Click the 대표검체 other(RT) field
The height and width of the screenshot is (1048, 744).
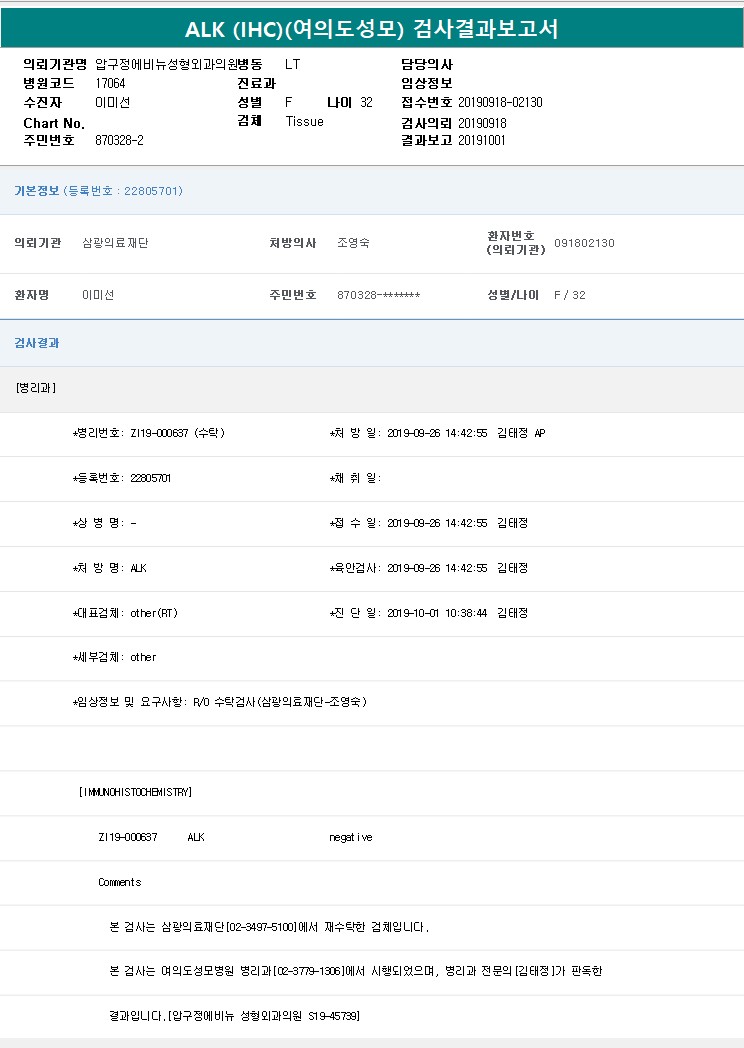pos(153,613)
